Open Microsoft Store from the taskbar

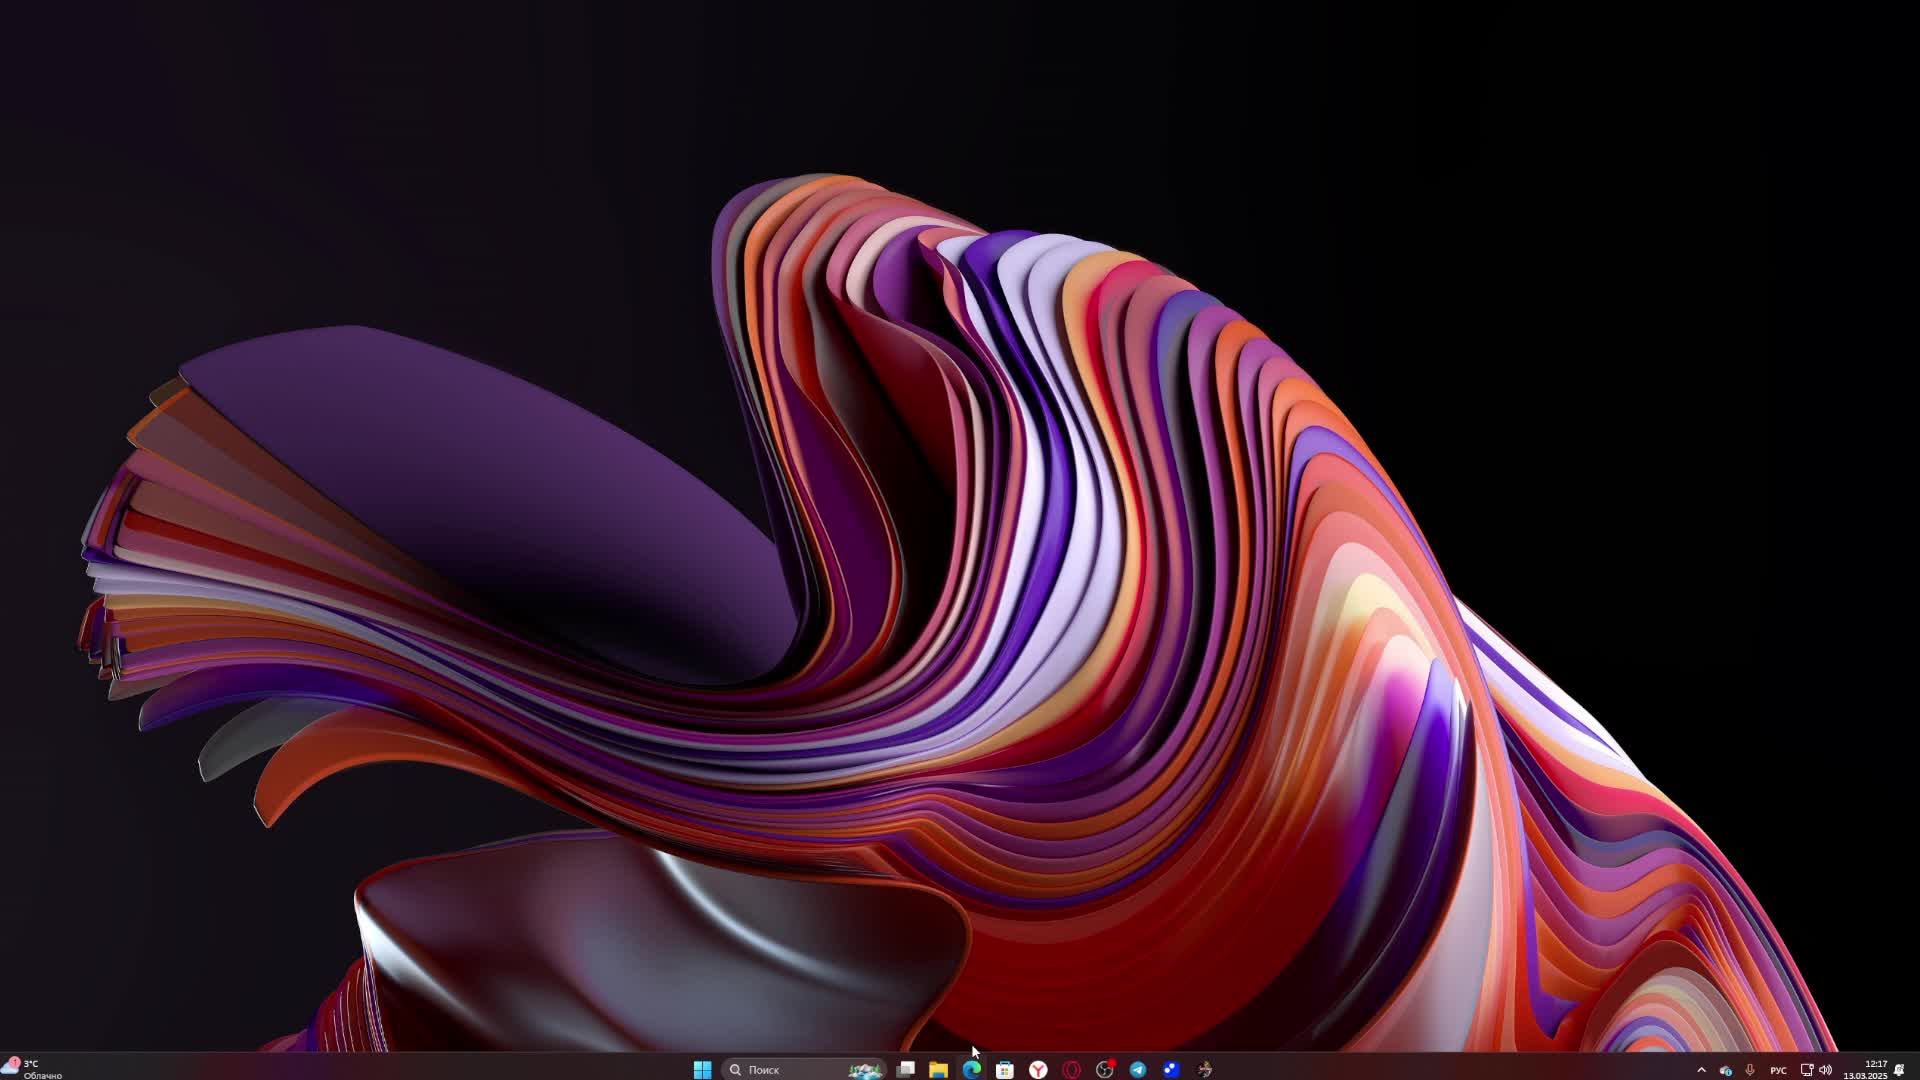[1005, 1069]
